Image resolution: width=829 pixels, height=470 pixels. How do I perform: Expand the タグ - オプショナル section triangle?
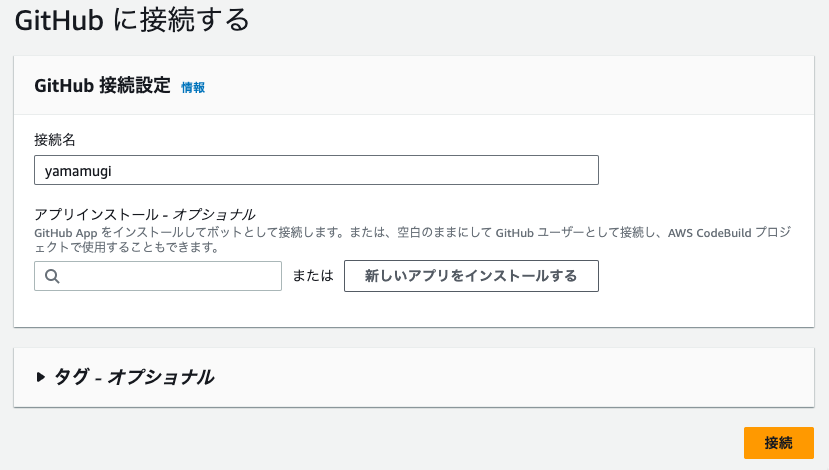click(40, 377)
